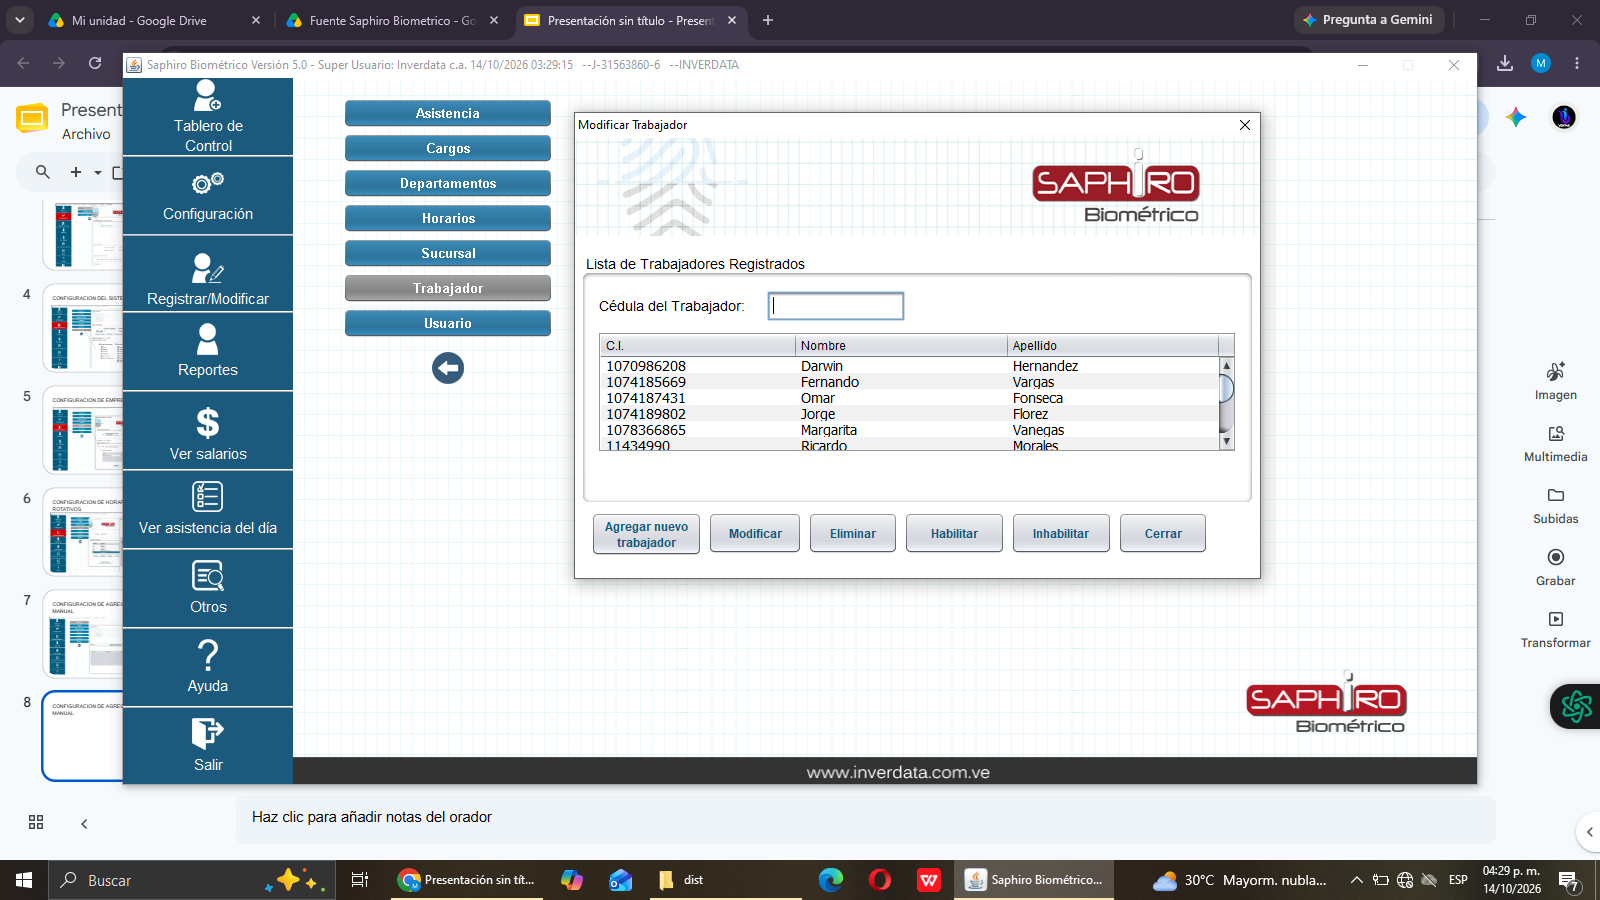
Task: Open WPS Office from taskbar
Action: pos(929,880)
